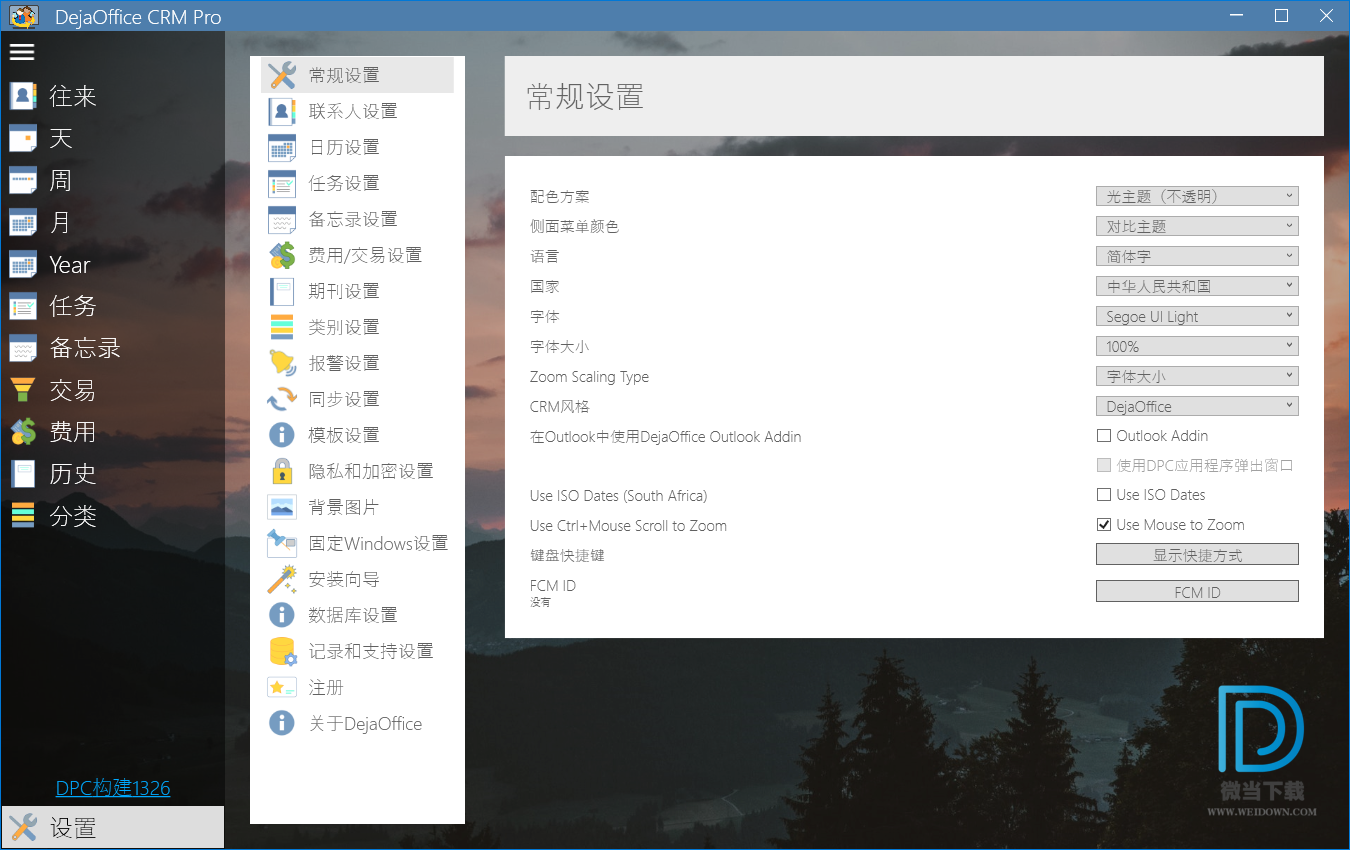Open the 周 week view icon

(x=23, y=180)
